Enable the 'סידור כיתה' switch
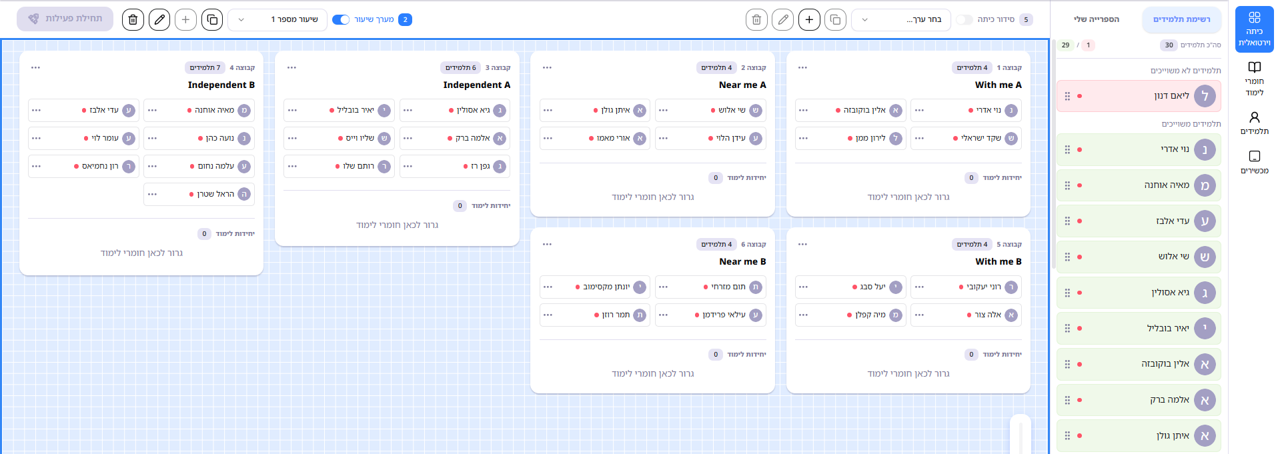Screen dimensions: 1280x454 pos(964,20)
